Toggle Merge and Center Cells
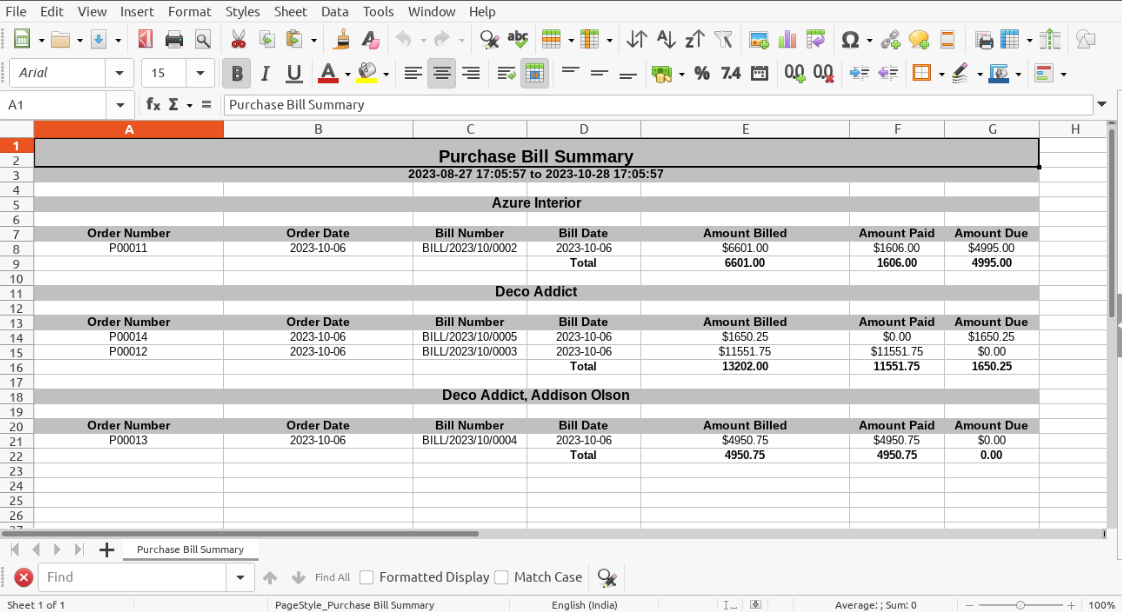Viewport: 1122px width, 612px height. pyautogui.click(x=535, y=73)
